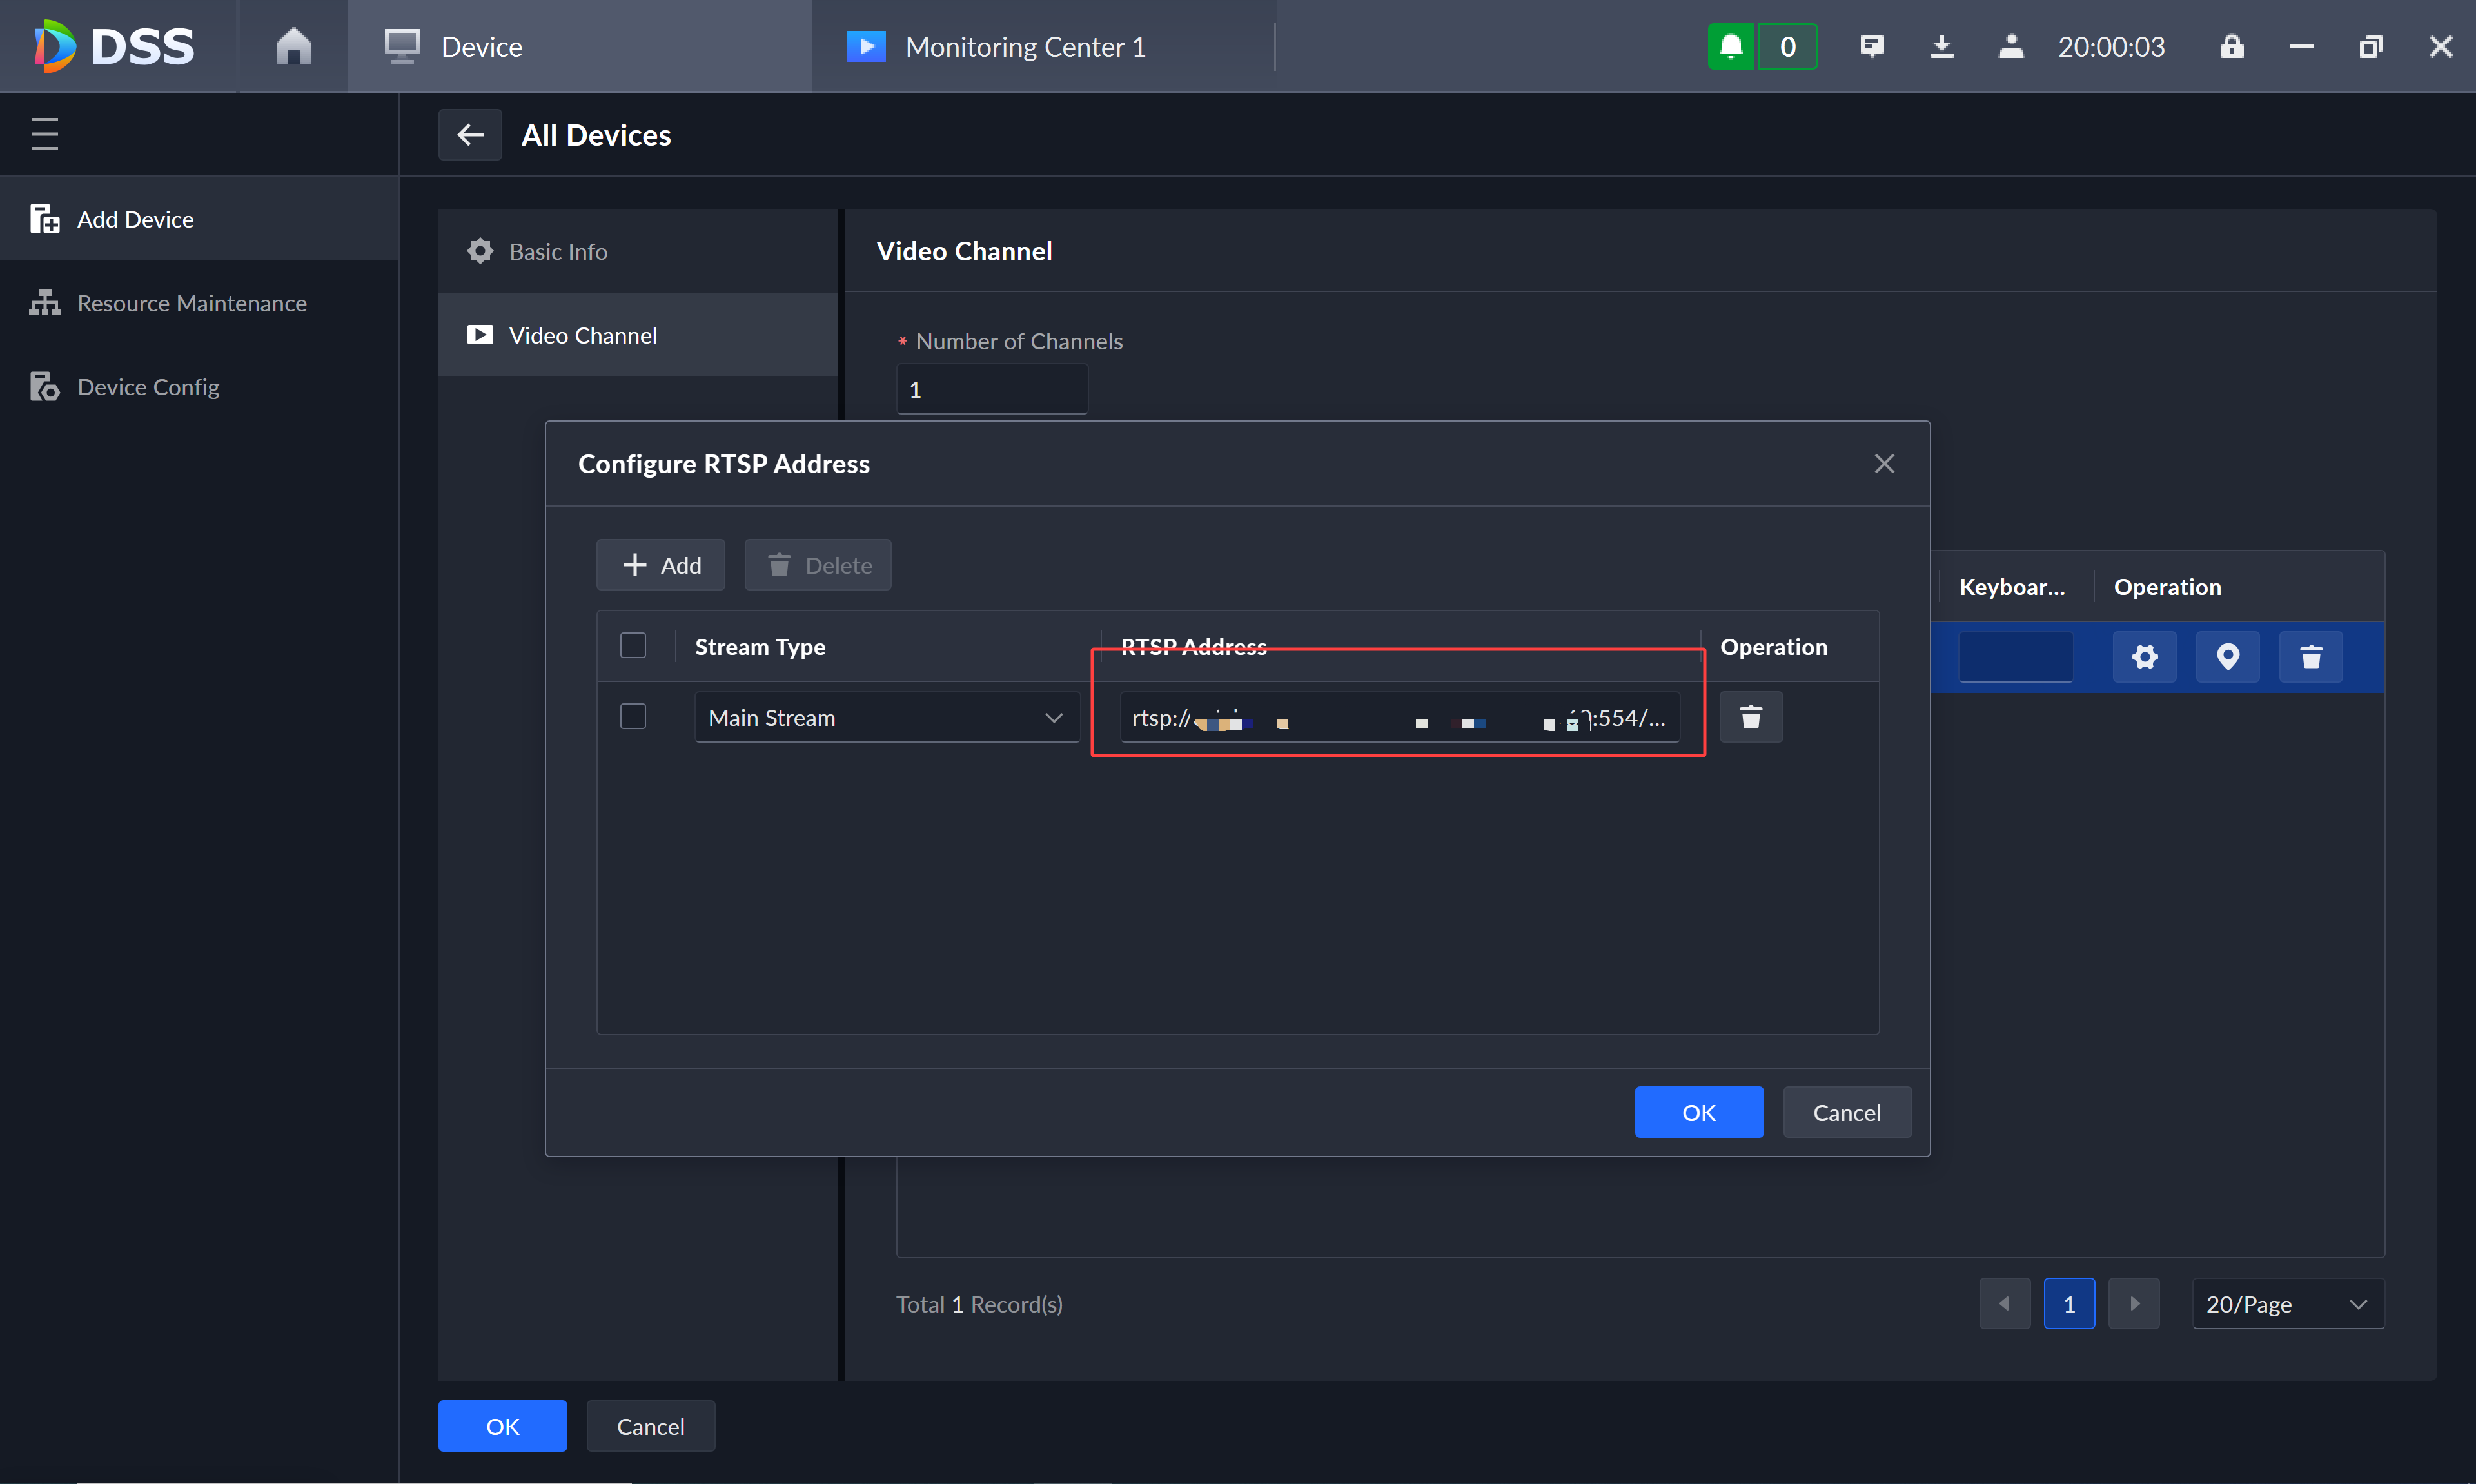Select the Video Channel section
Screen dimensions: 2476x1484
point(638,335)
